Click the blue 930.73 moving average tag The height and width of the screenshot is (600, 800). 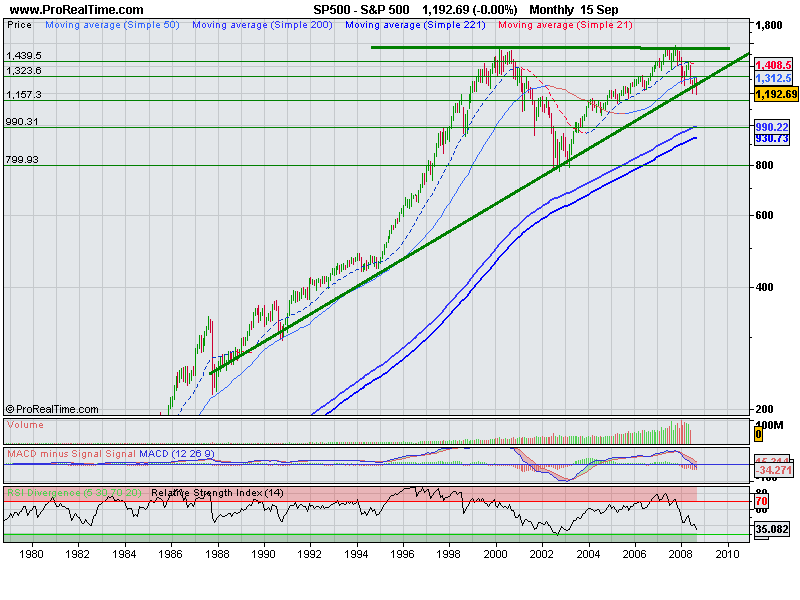(x=772, y=139)
